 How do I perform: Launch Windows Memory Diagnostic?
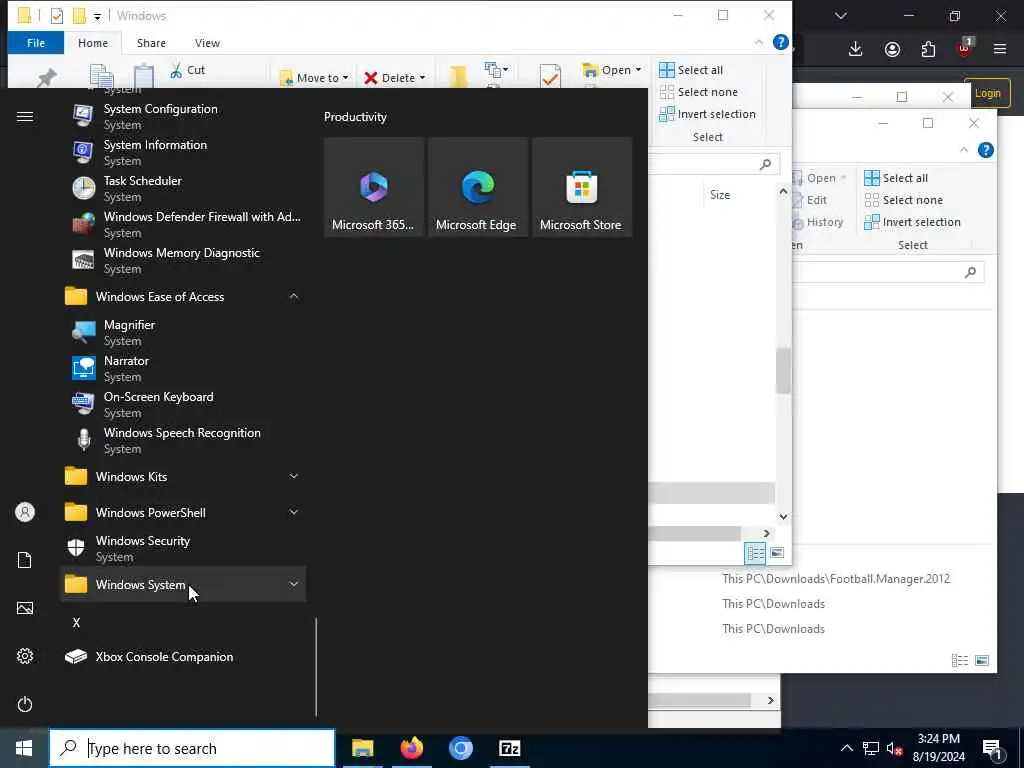(x=183, y=260)
